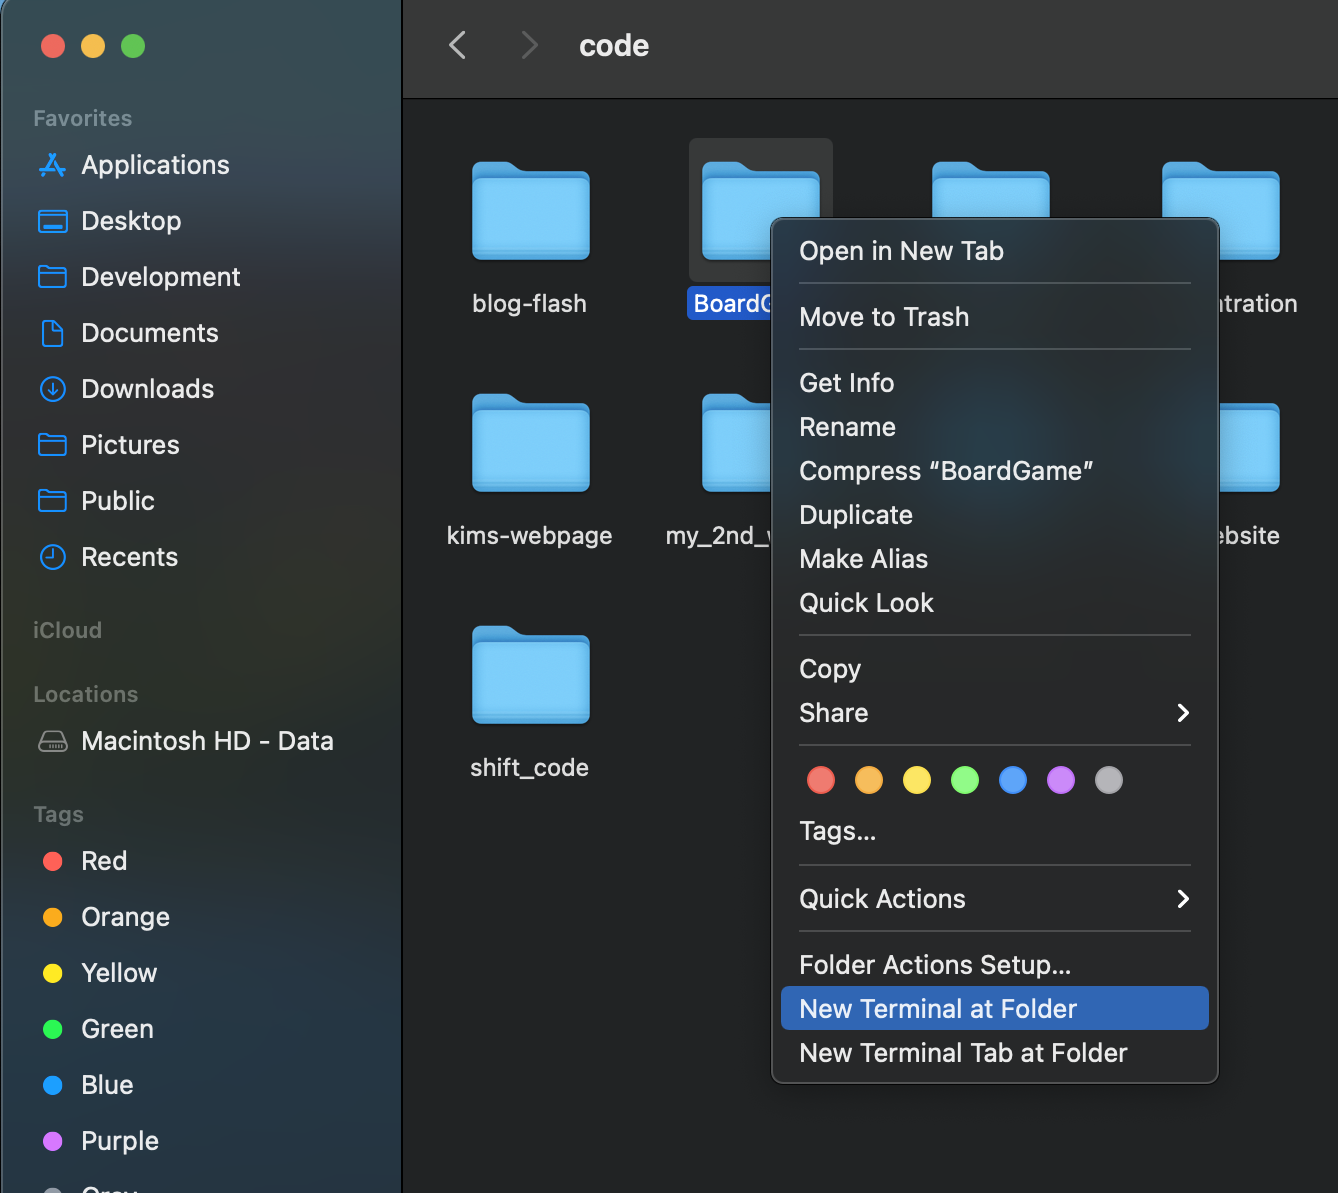The image size is (1338, 1193).
Task: Select Move to Trash from the menu
Action: click(x=884, y=317)
